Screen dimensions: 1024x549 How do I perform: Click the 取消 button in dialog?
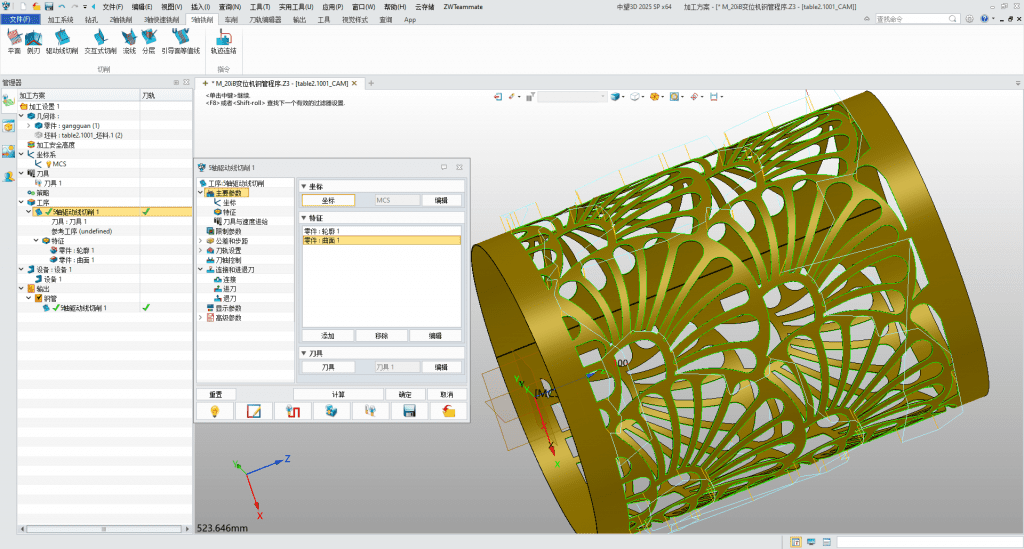pos(446,394)
